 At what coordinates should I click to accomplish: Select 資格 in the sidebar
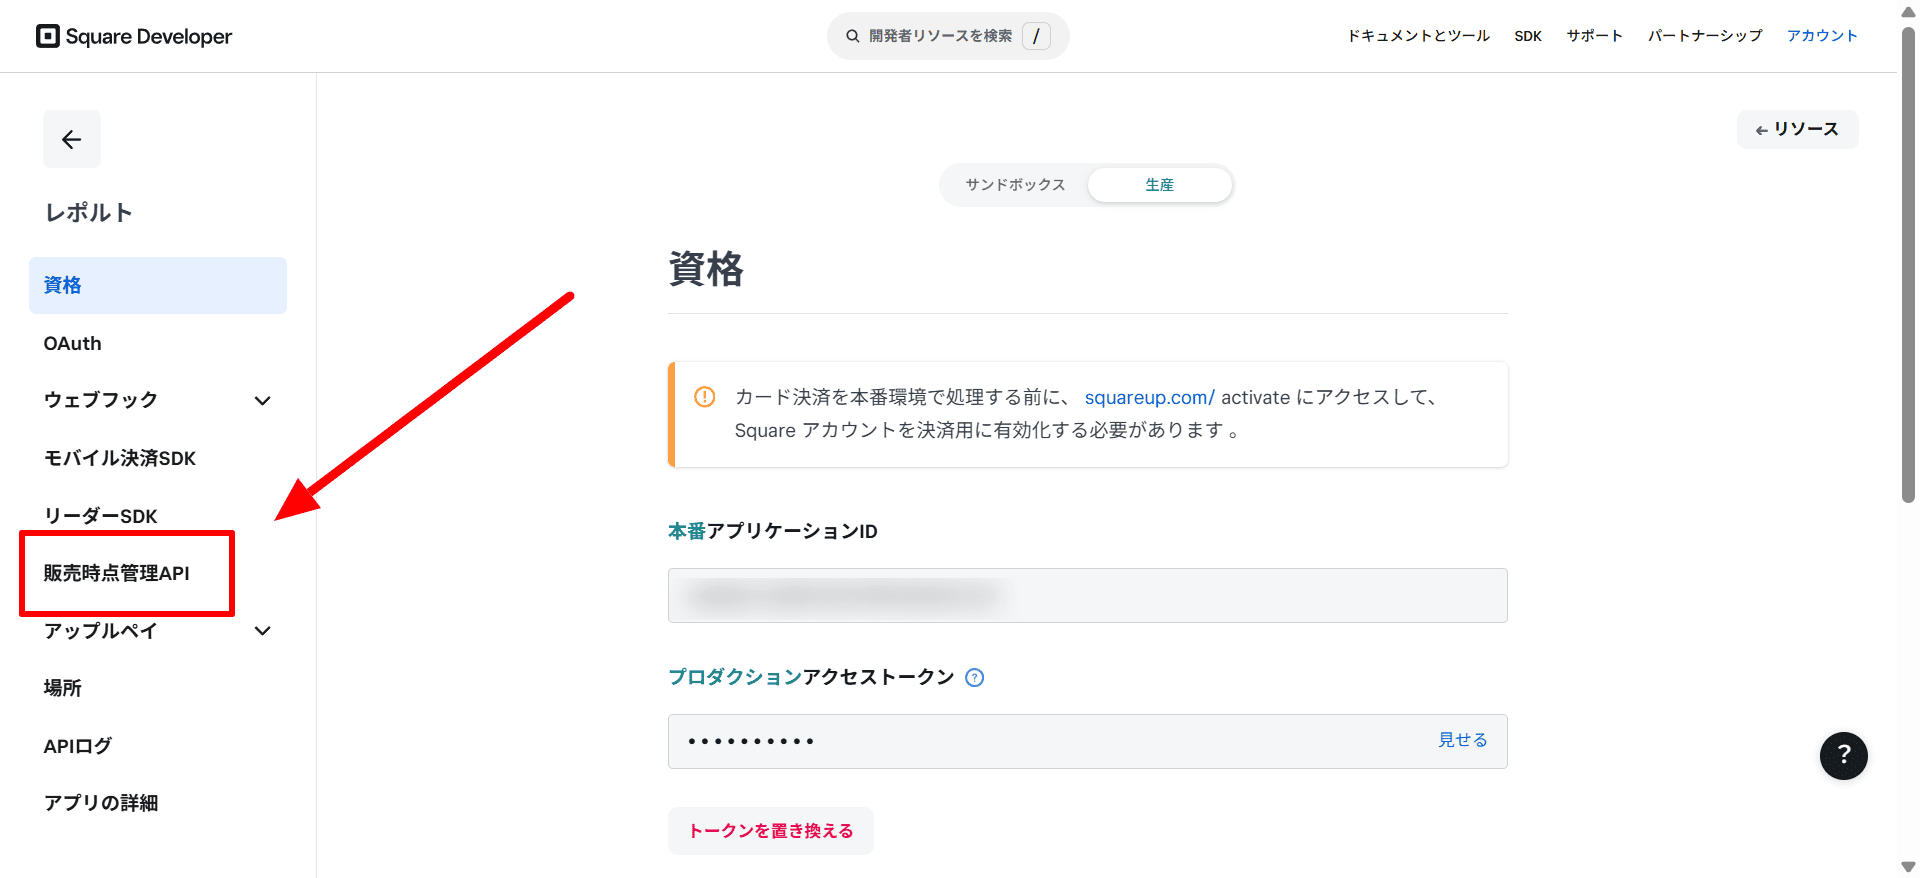(158, 285)
